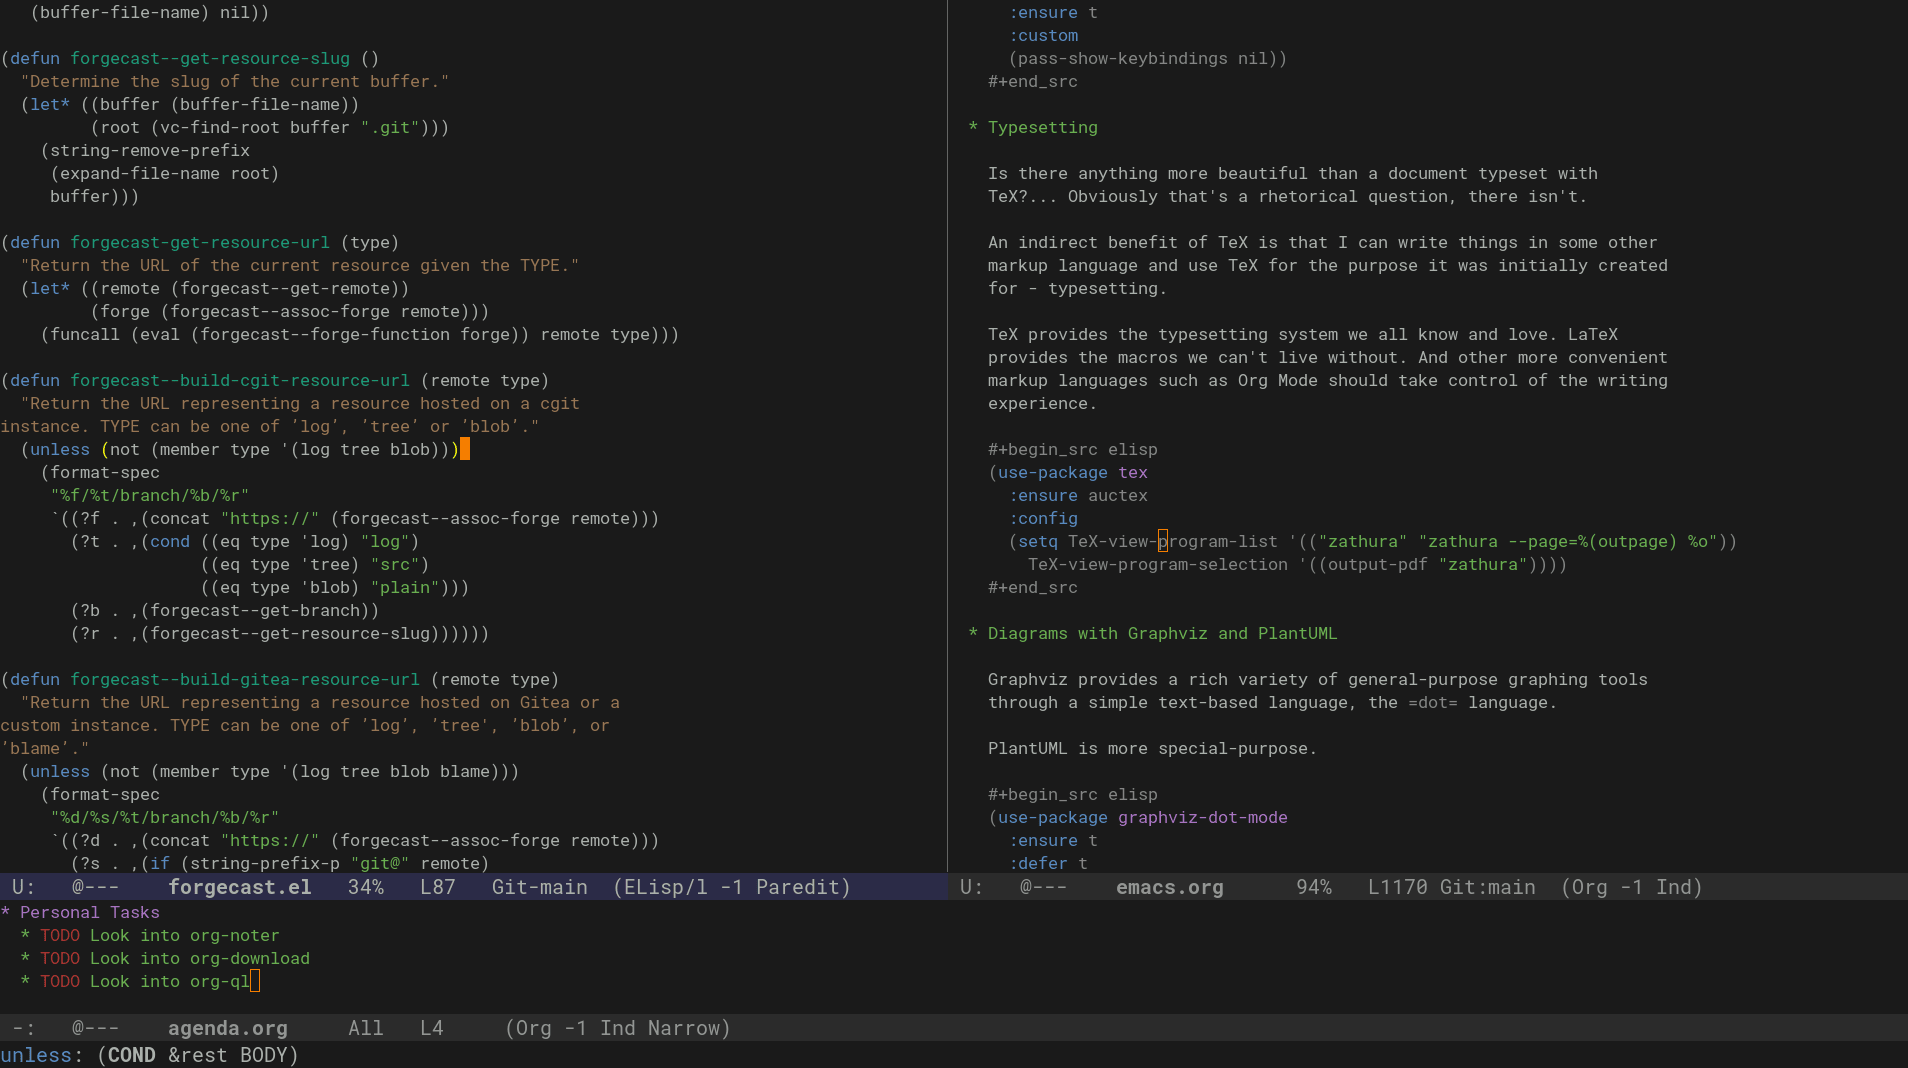Place cursor on forgecast--get-resource-slug function name
Viewport: 1908px width, 1068px height.
[210, 58]
